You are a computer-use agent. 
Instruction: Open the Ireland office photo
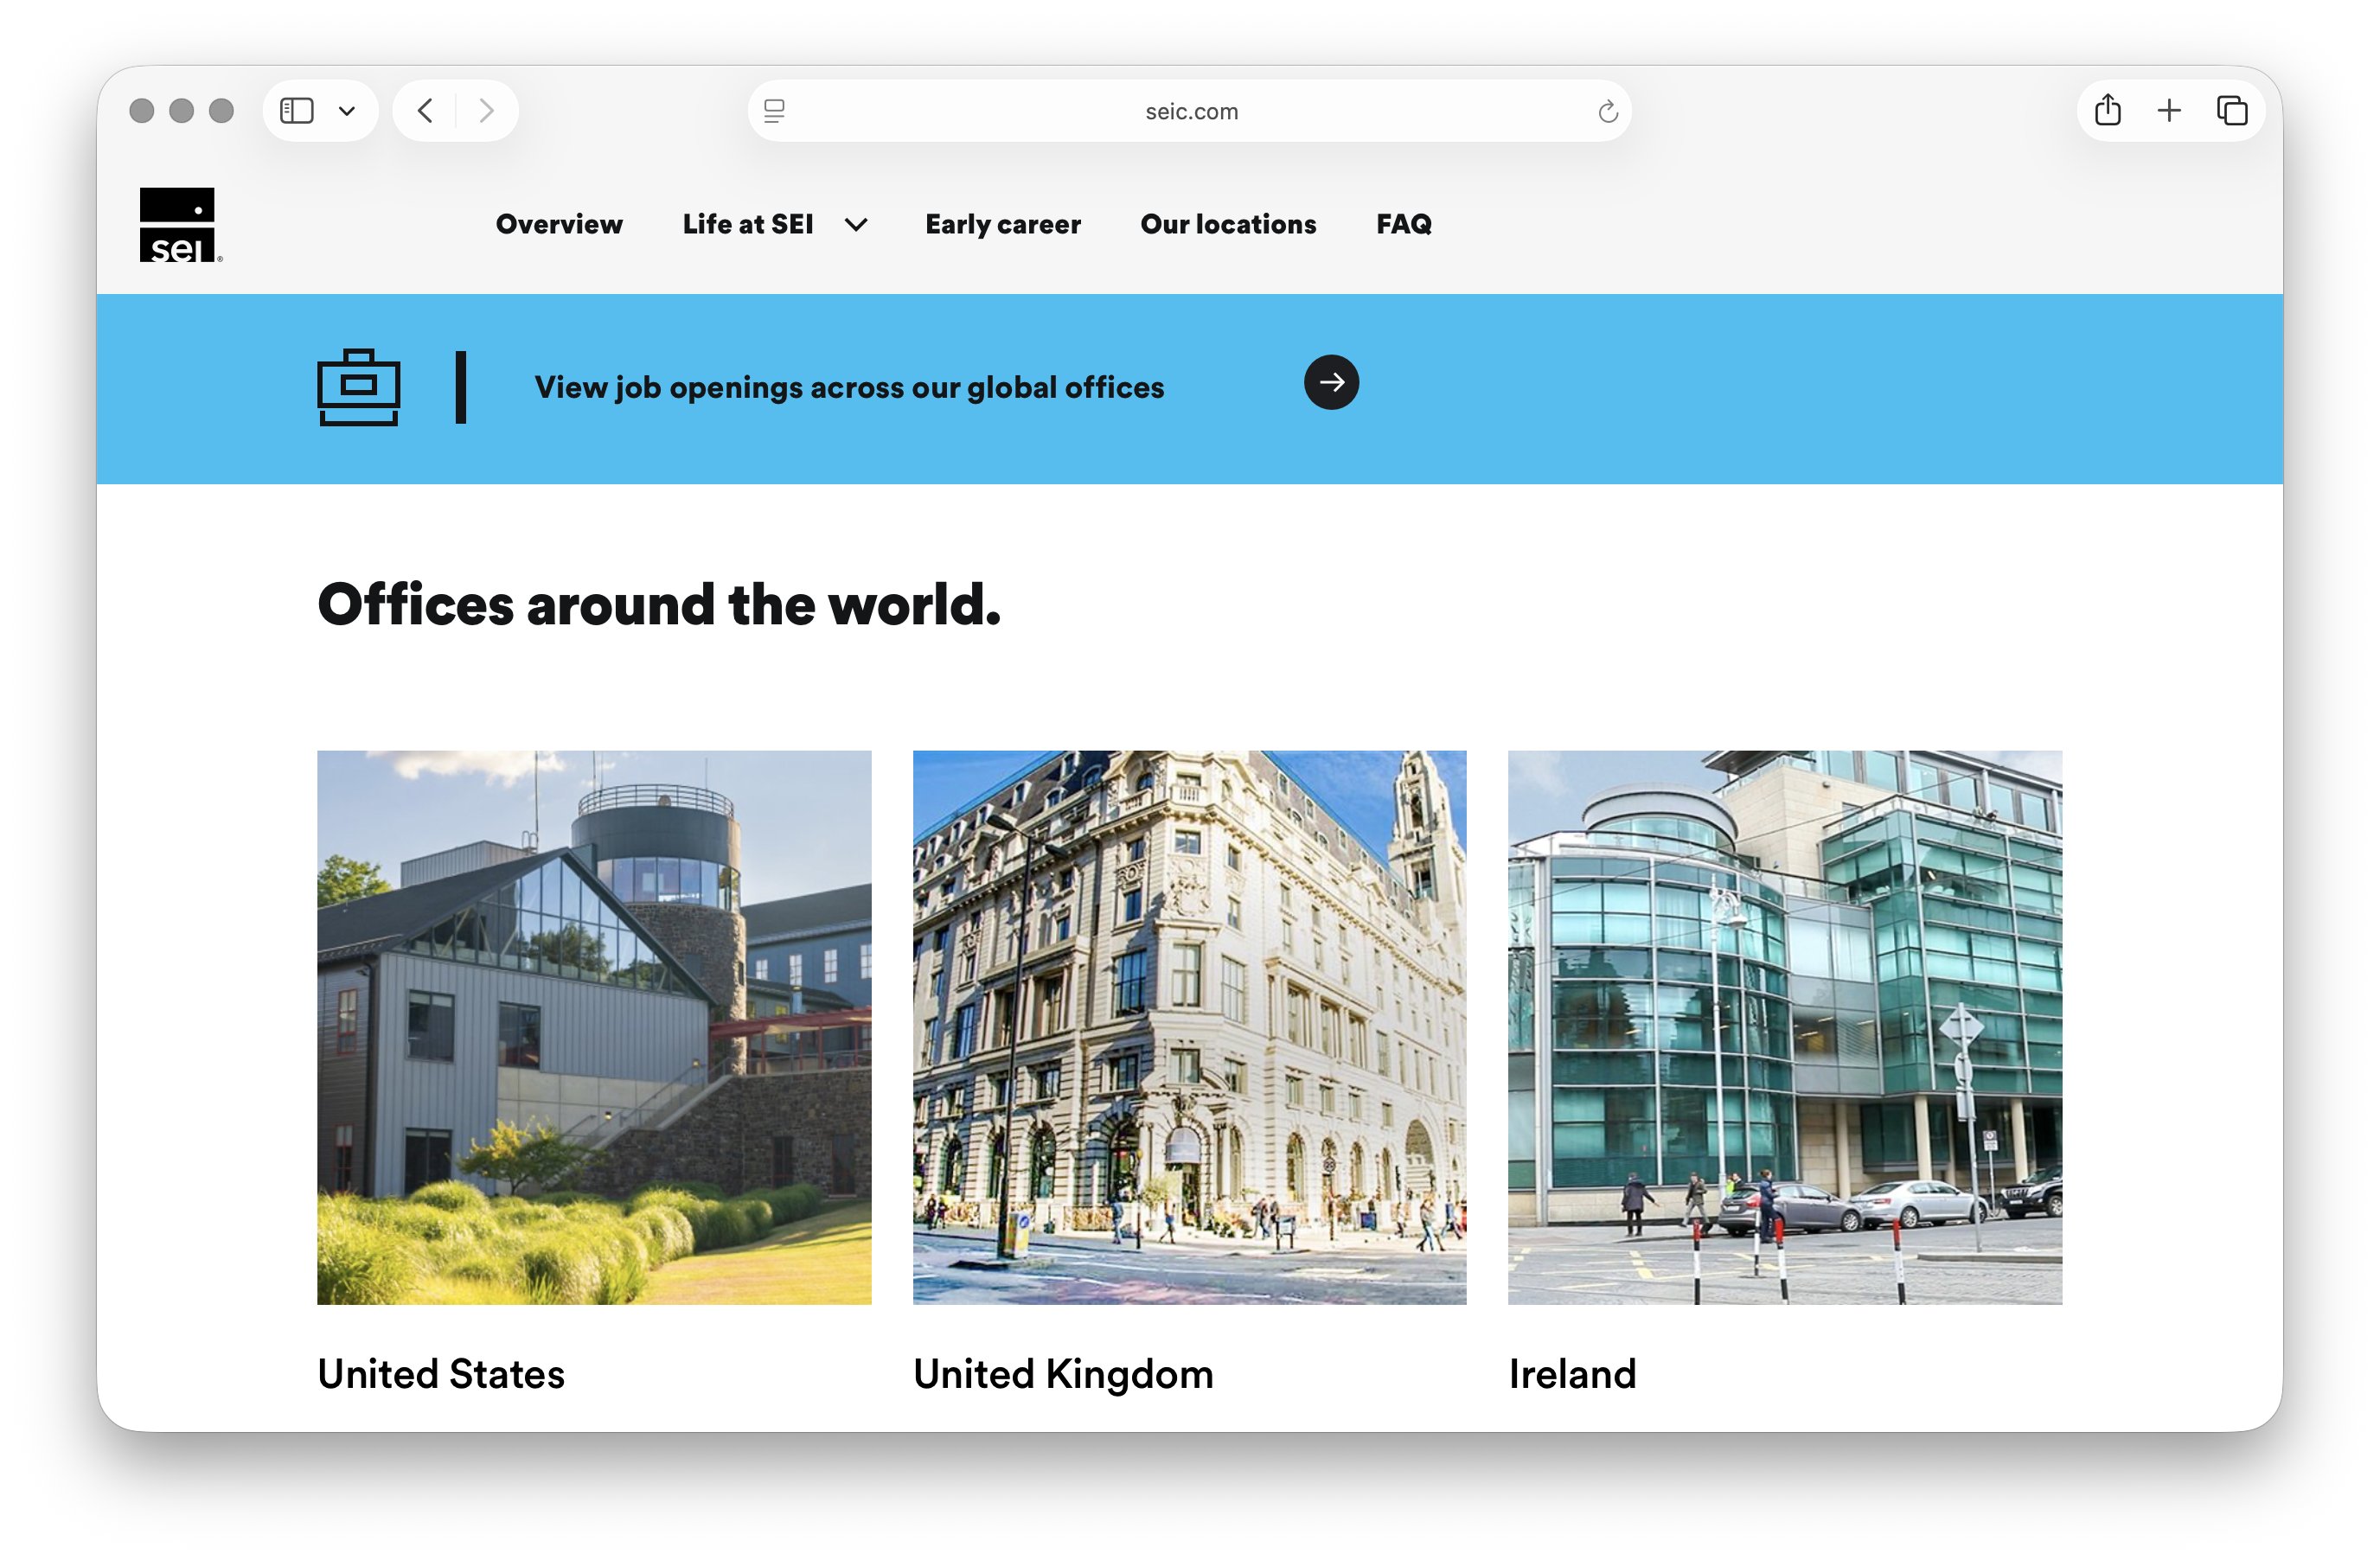(1785, 1027)
